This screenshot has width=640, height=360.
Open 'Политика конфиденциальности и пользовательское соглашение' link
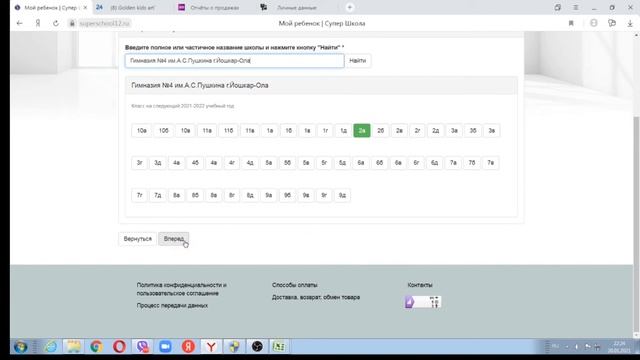point(182,289)
